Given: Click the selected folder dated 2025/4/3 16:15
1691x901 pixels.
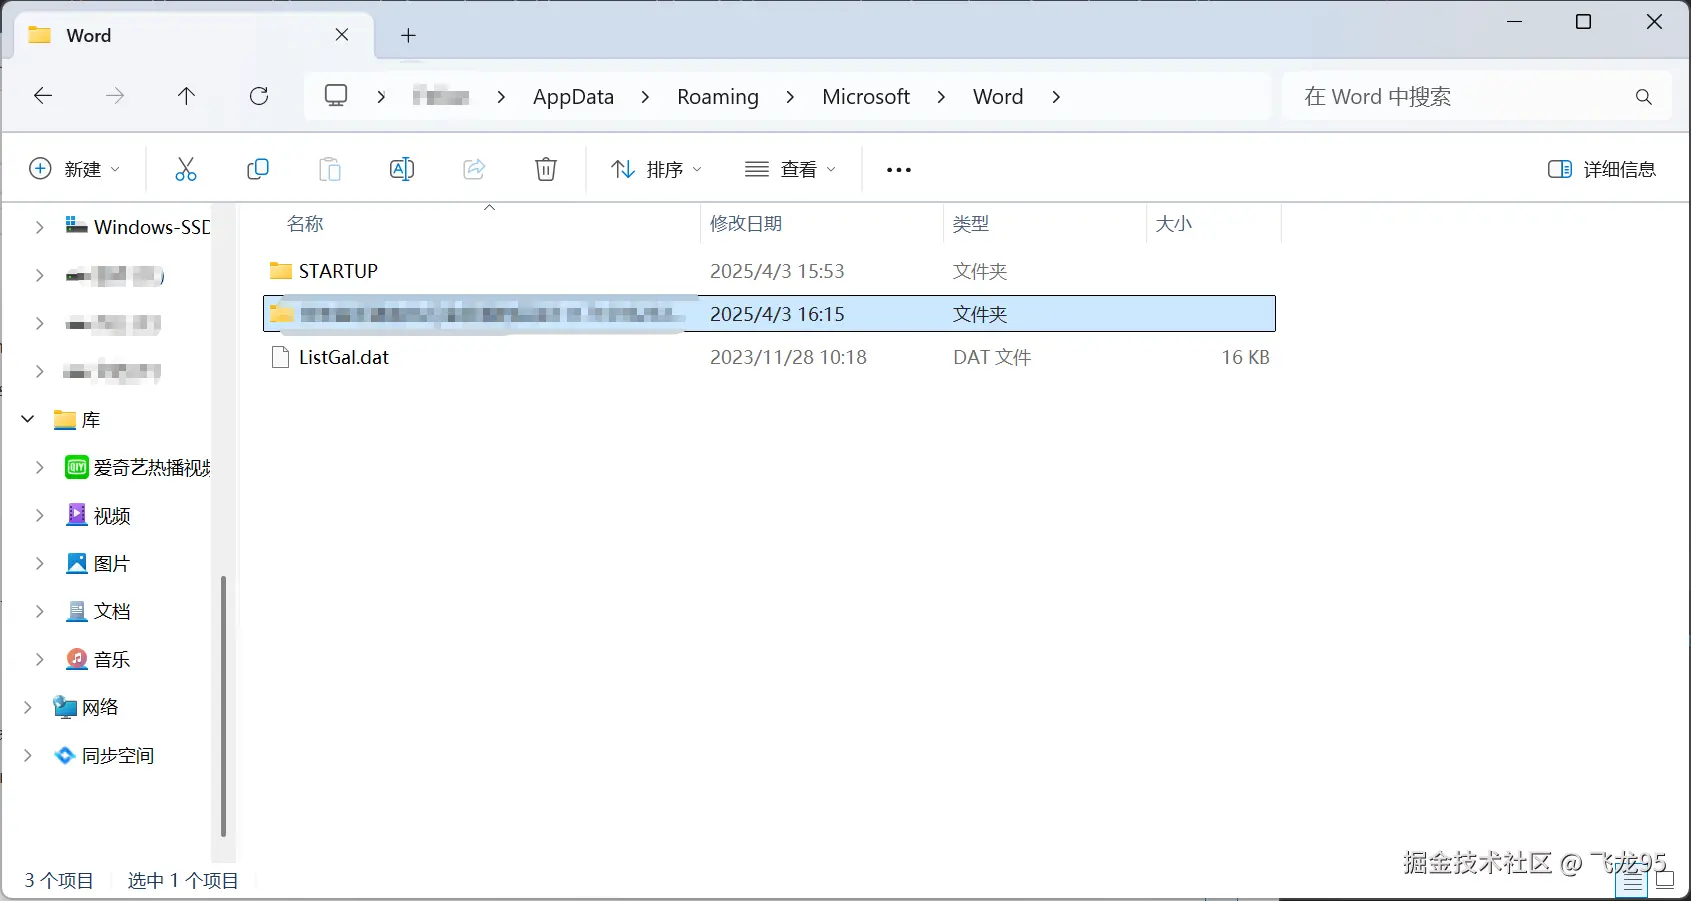Looking at the screenshot, I should tap(769, 314).
